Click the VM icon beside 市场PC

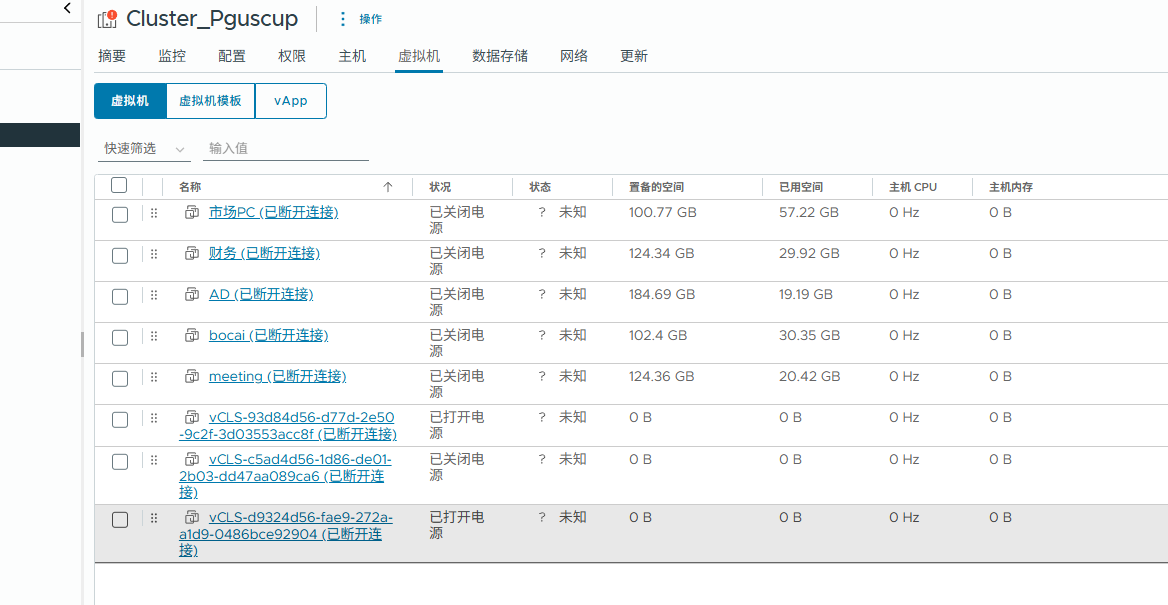point(192,212)
